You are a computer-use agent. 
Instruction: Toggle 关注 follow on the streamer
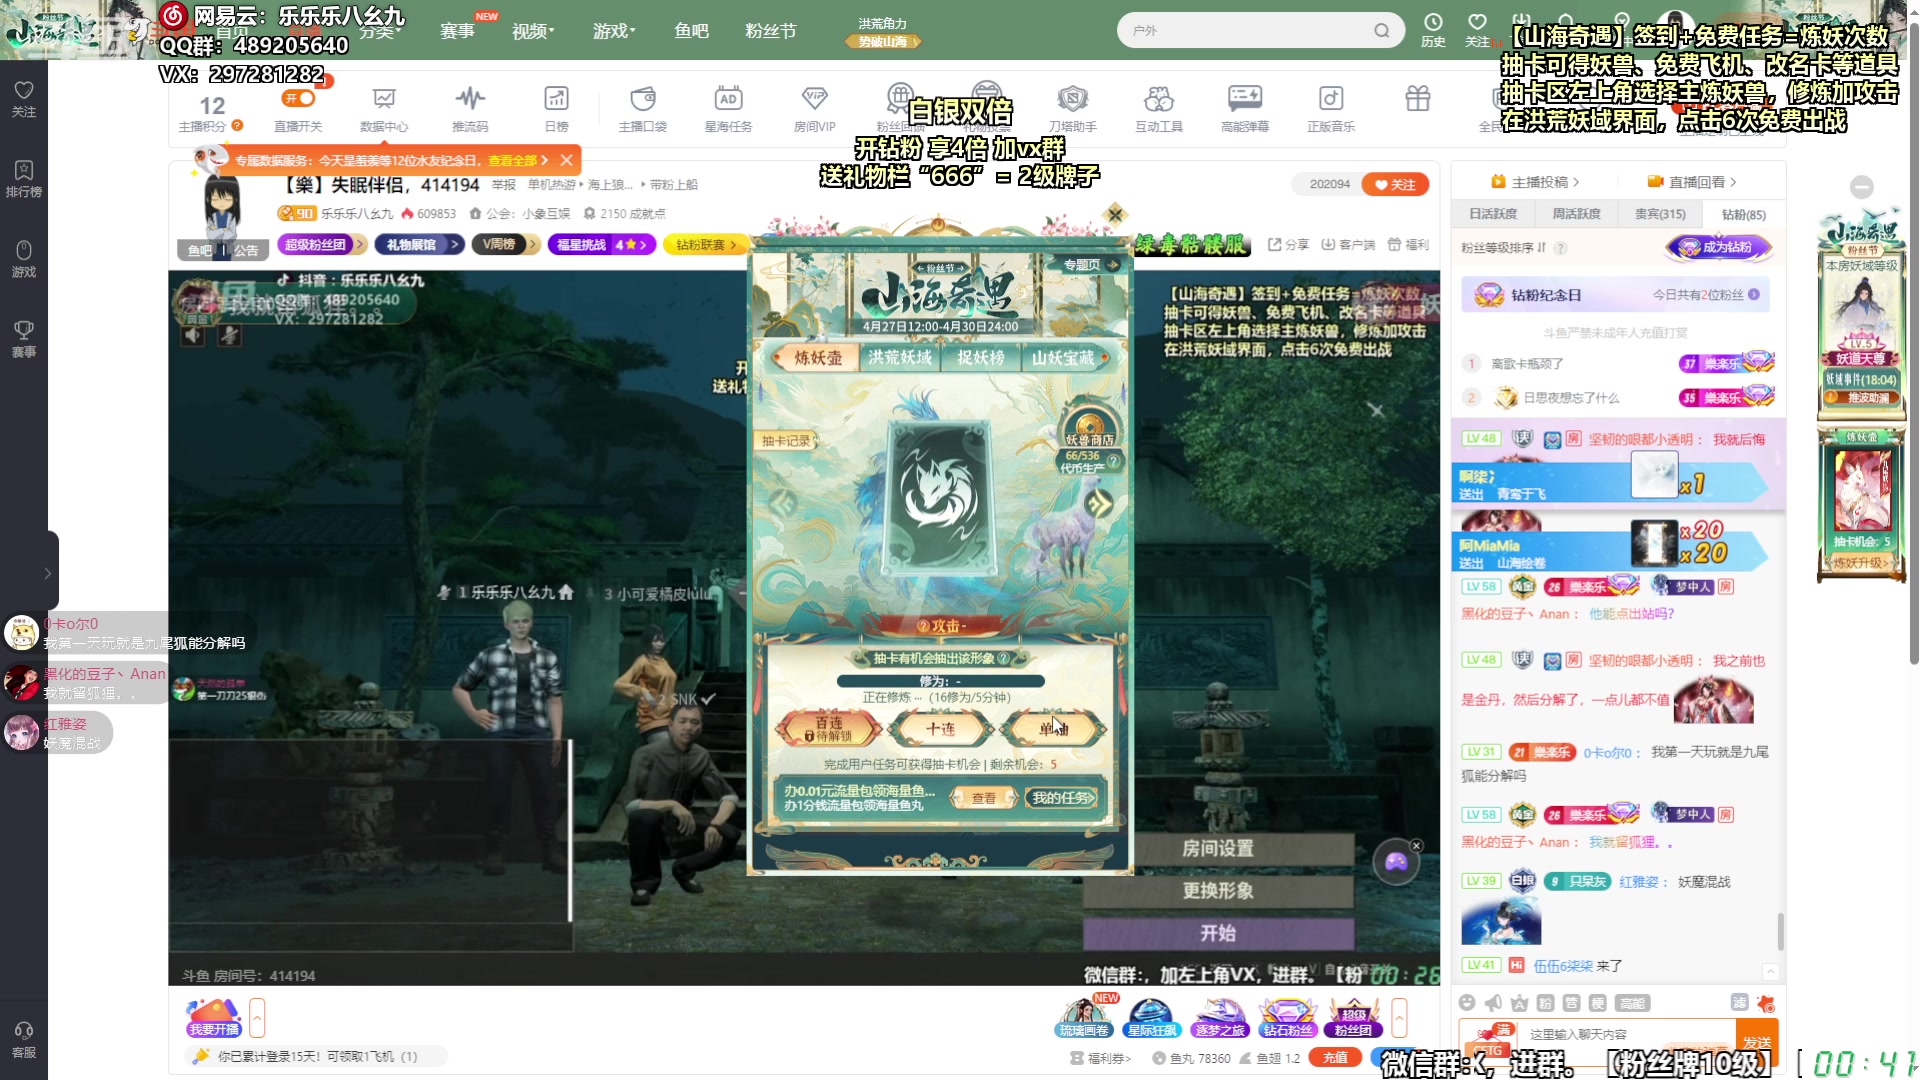pos(1395,184)
